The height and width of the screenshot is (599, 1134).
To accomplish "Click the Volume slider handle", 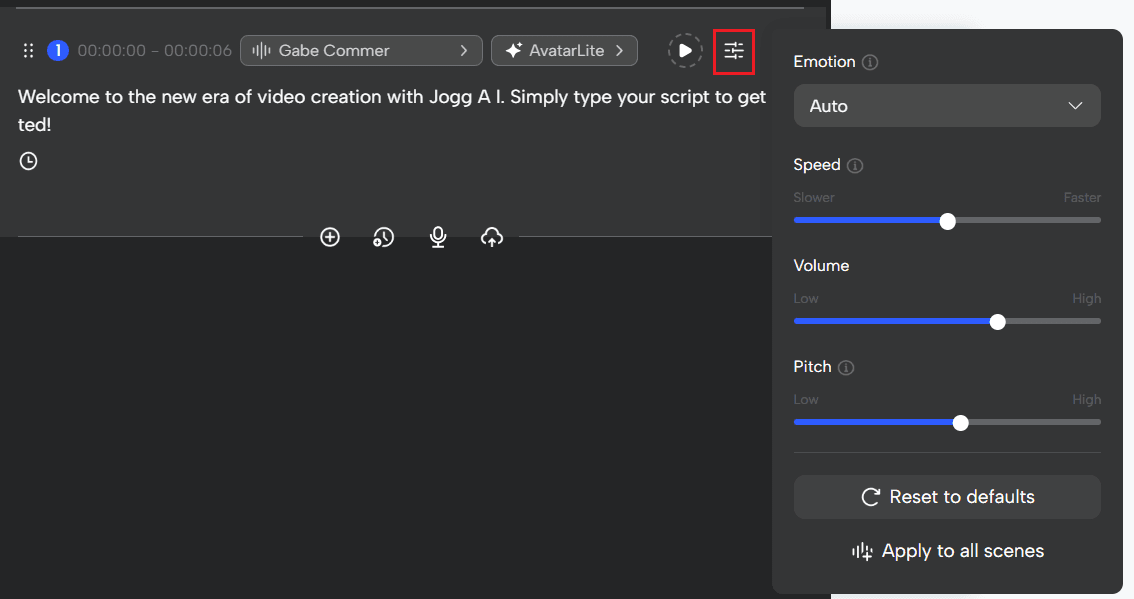I will pos(997,321).
